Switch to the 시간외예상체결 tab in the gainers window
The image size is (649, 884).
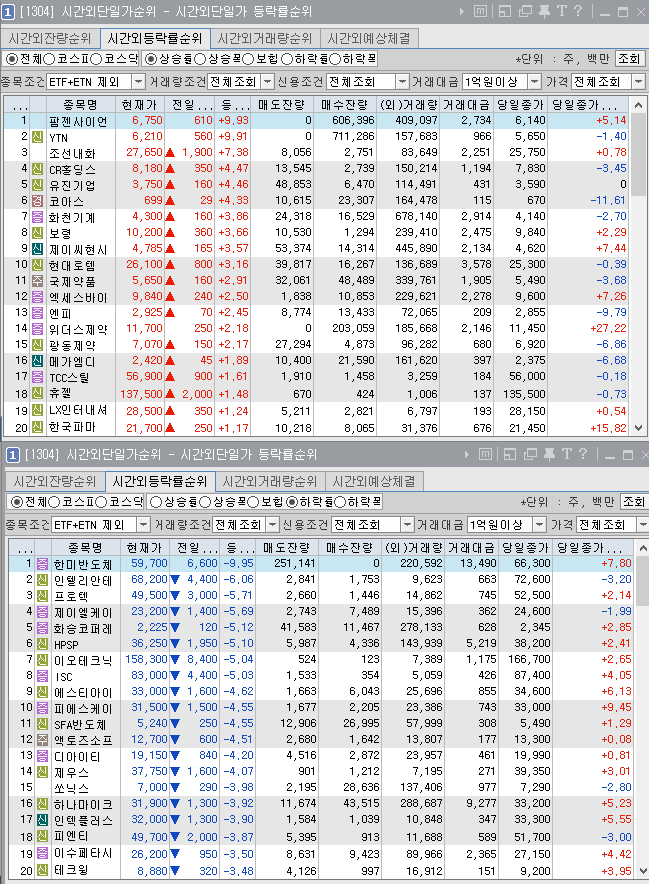click(x=369, y=38)
